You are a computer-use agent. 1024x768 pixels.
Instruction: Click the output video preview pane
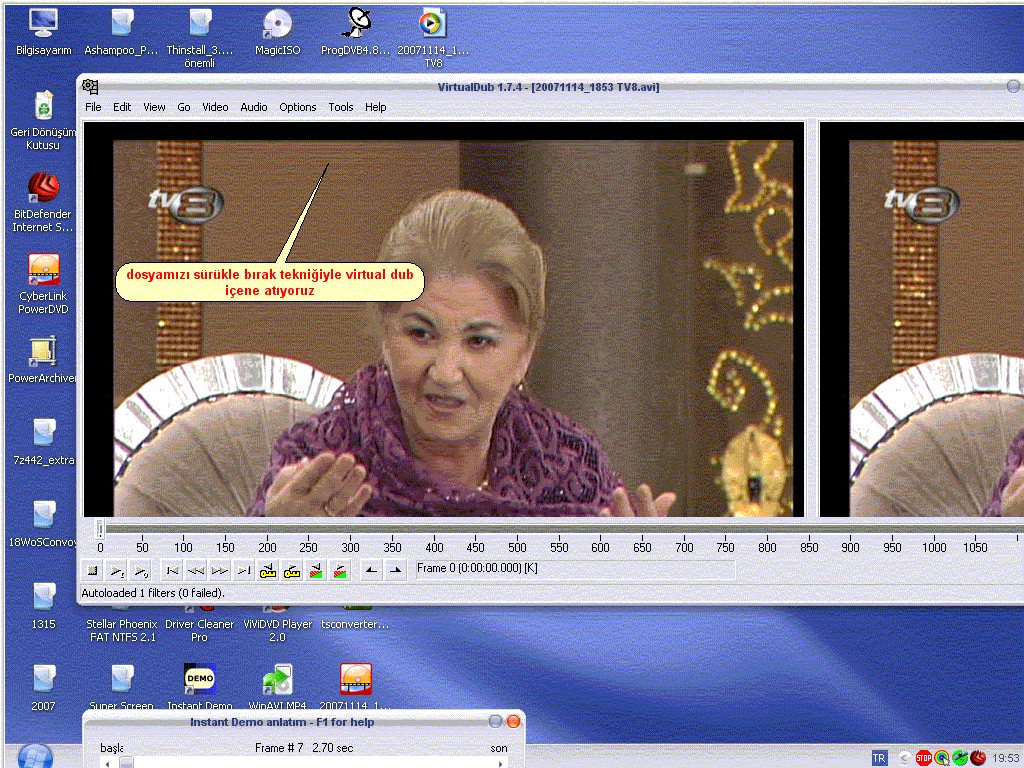click(922, 319)
